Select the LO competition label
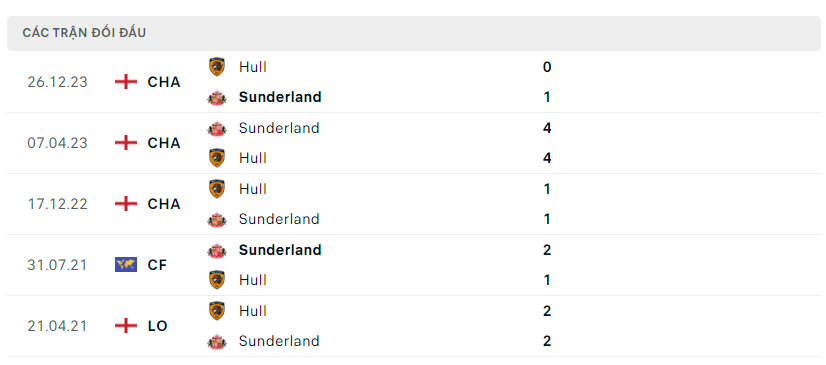Viewport: 826px width, 365px height. pyautogui.click(x=158, y=326)
